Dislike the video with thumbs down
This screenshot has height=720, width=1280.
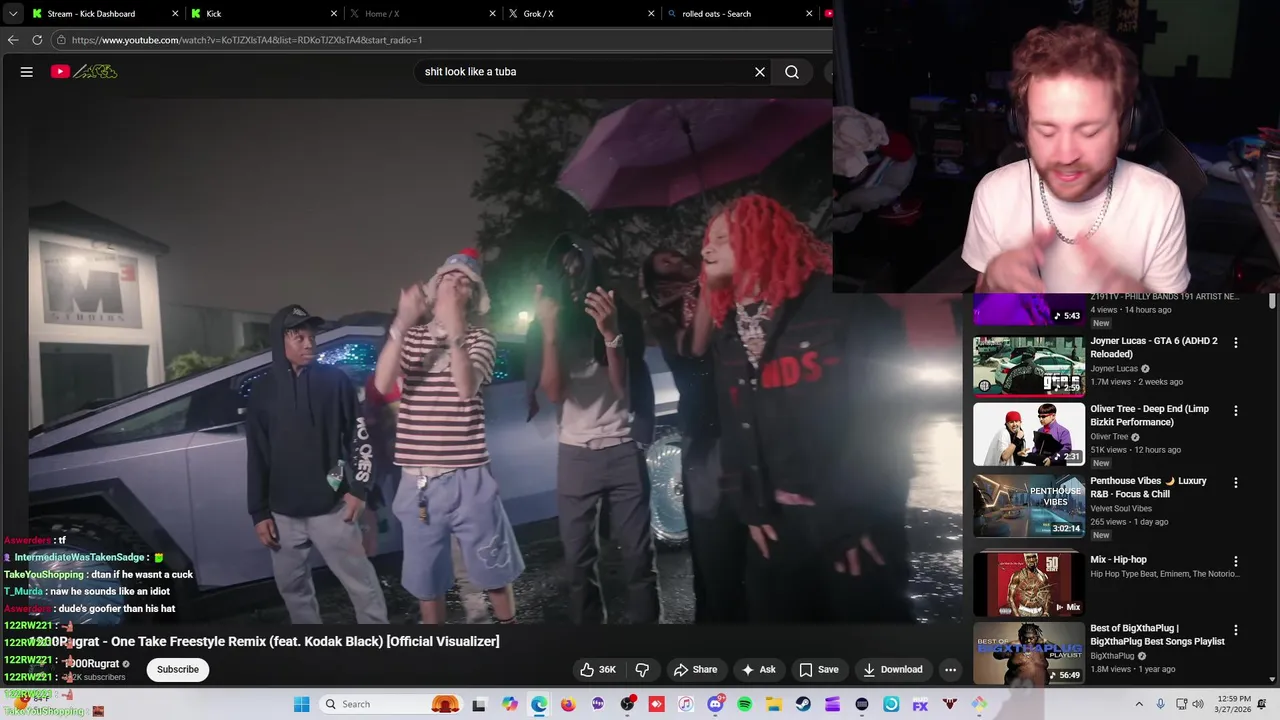point(643,669)
